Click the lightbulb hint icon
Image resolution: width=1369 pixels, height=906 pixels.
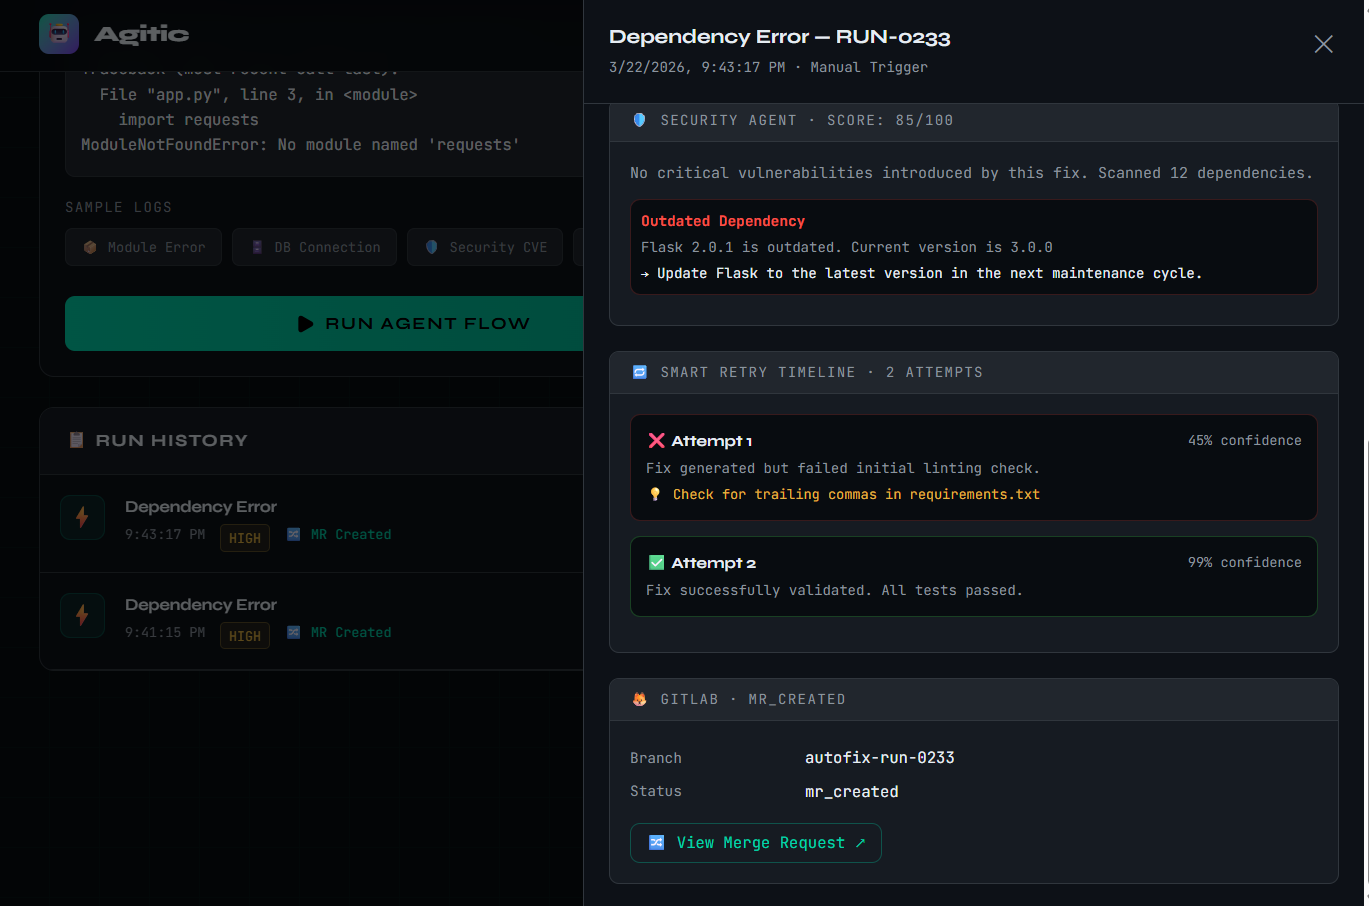(x=655, y=494)
